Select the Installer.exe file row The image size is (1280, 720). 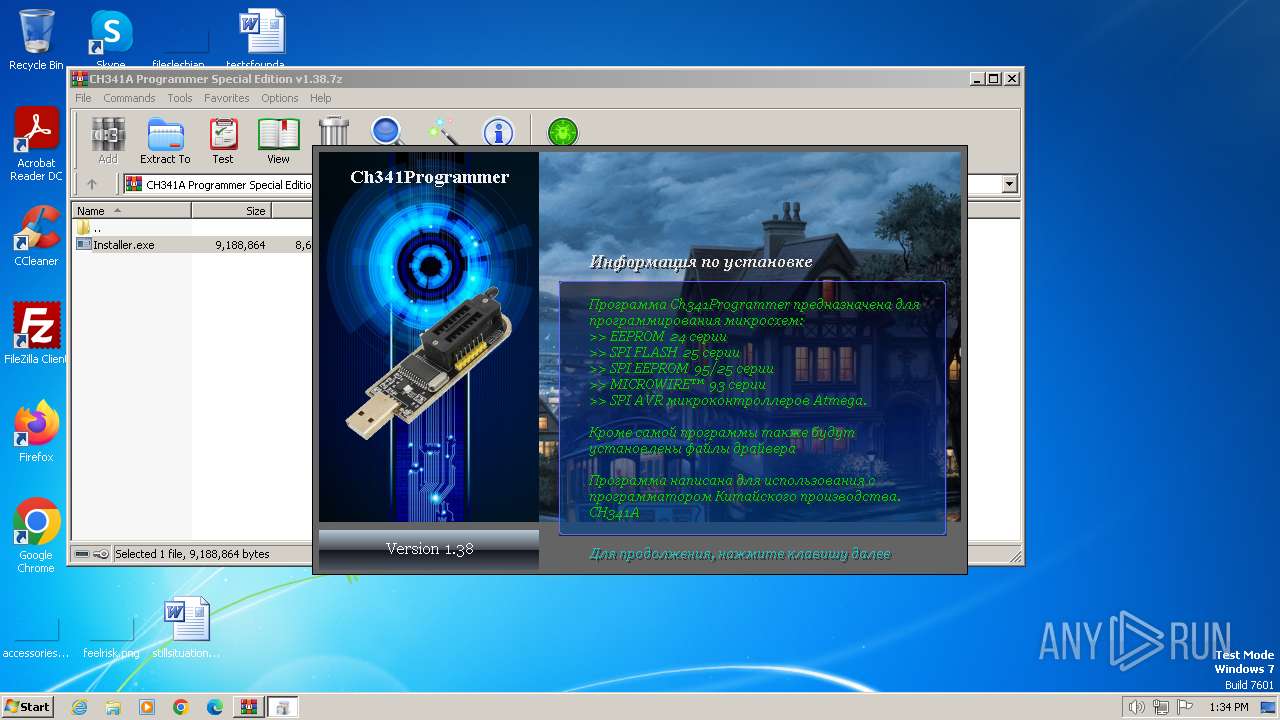pyautogui.click(x=194, y=244)
